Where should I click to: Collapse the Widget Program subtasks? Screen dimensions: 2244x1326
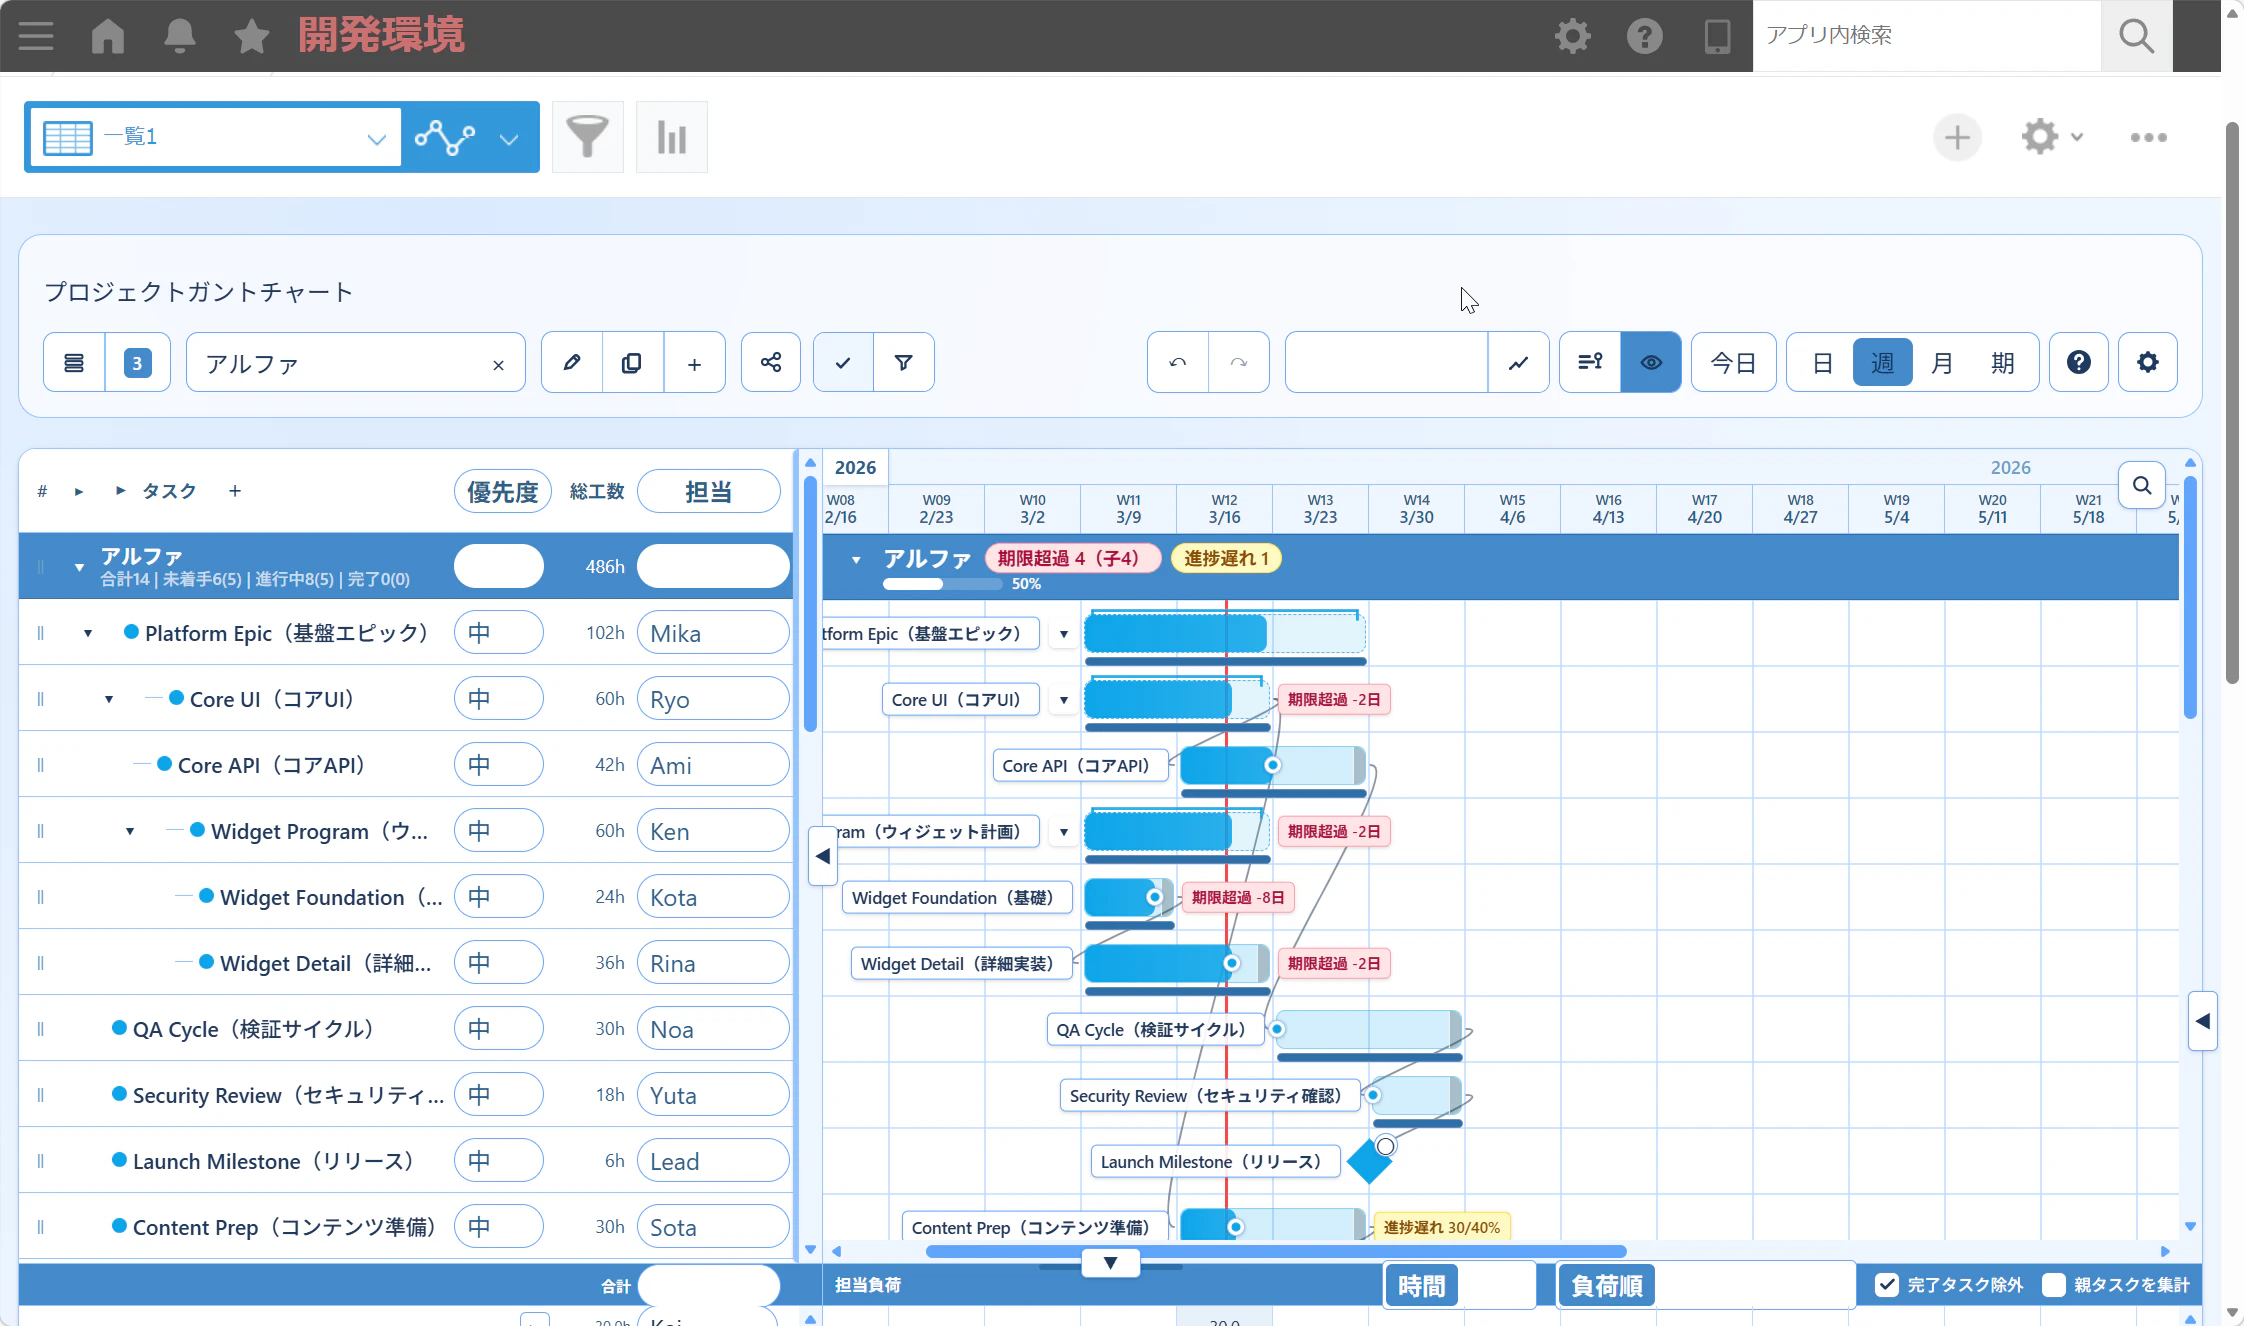pos(130,832)
